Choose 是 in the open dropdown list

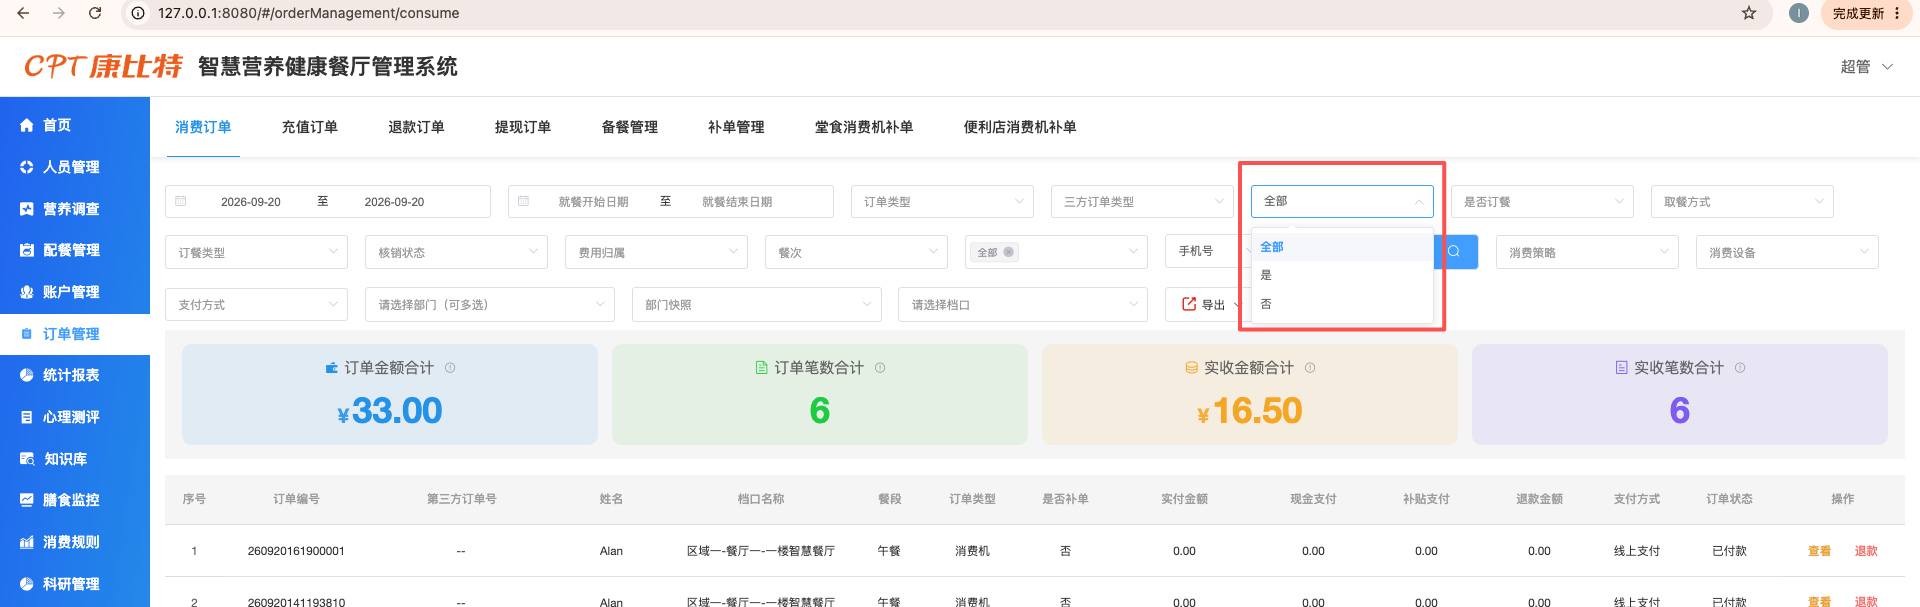click(1342, 275)
